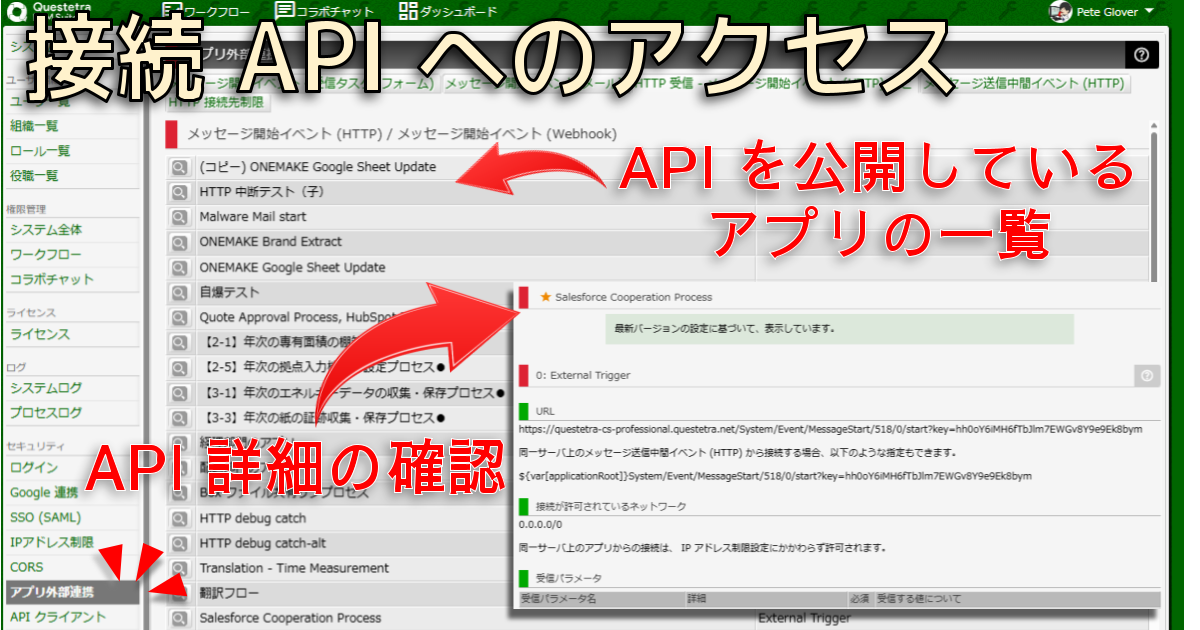Open the コラボチャット top menu
The height and width of the screenshot is (630, 1200).
pyautogui.click(x=327, y=11)
